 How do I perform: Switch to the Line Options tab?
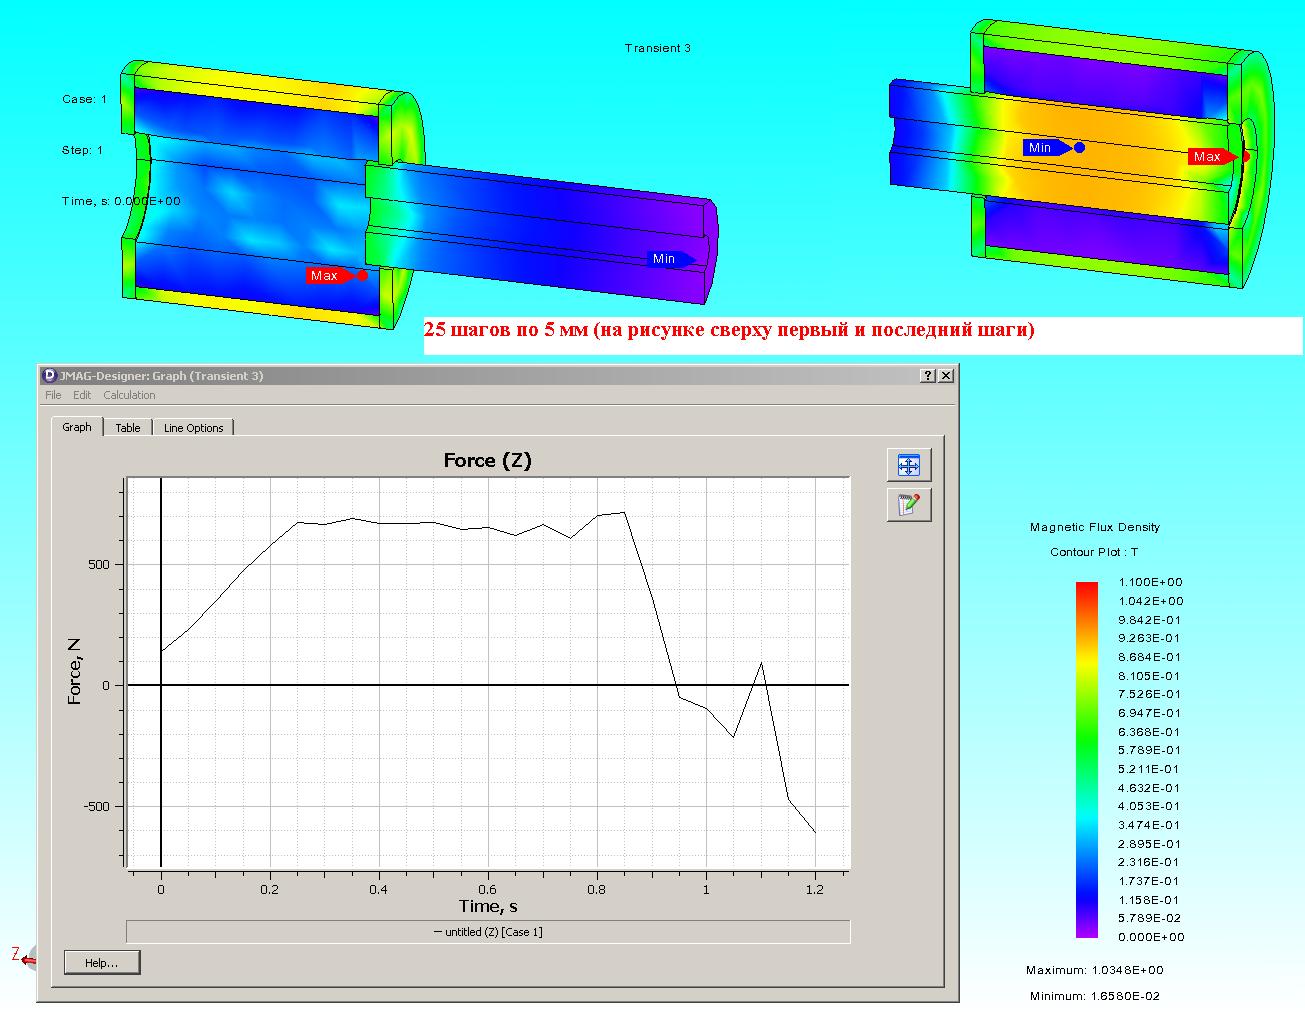(x=193, y=428)
